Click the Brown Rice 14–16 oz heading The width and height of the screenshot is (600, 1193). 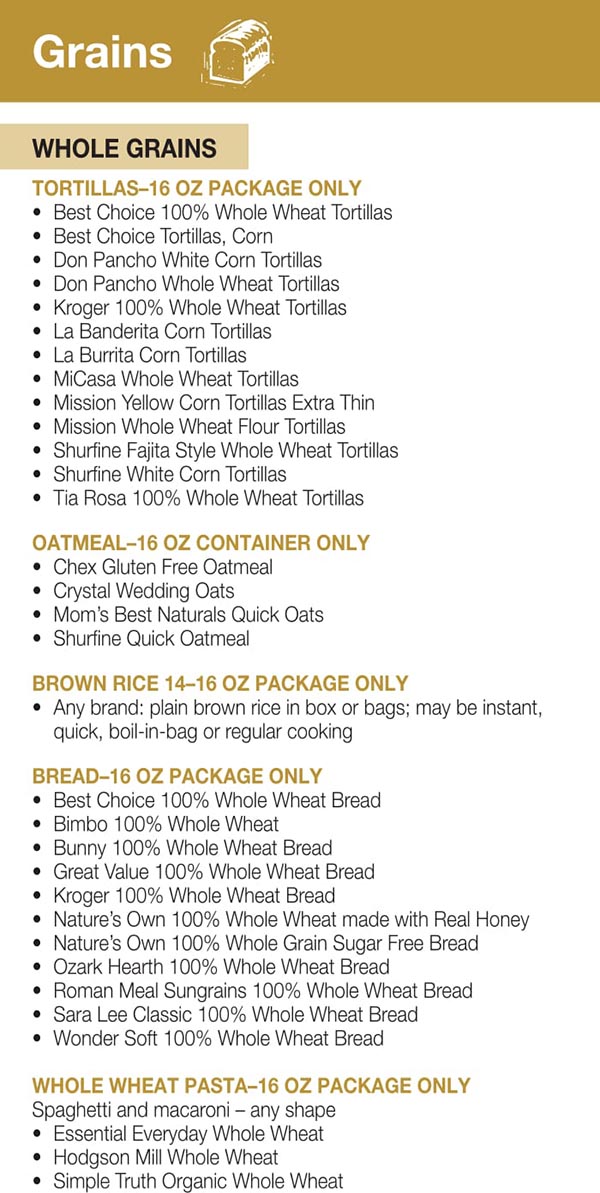(x=220, y=684)
